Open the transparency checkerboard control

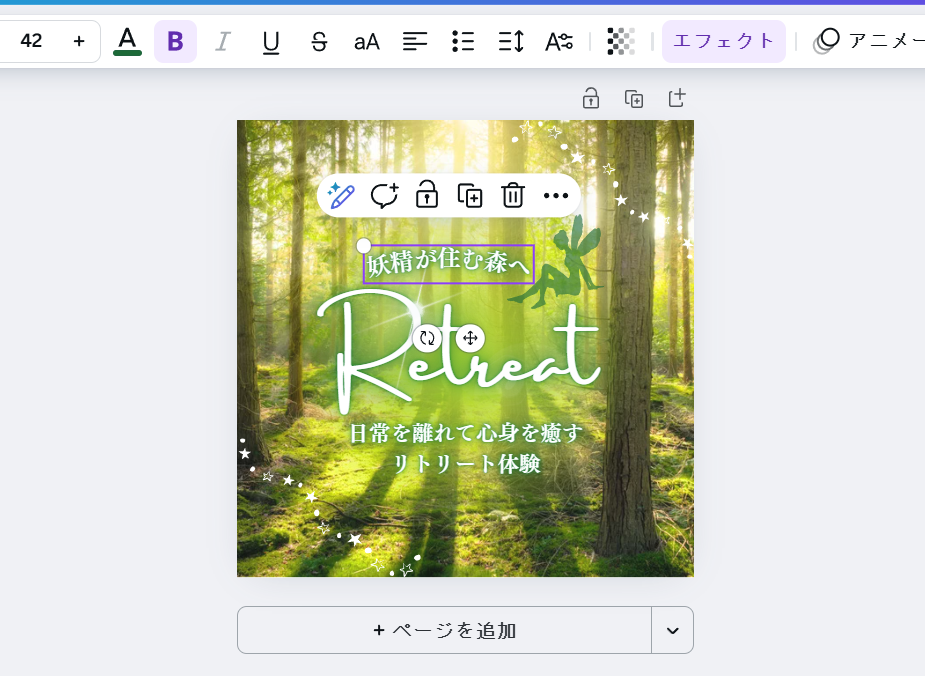click(621, 41)
